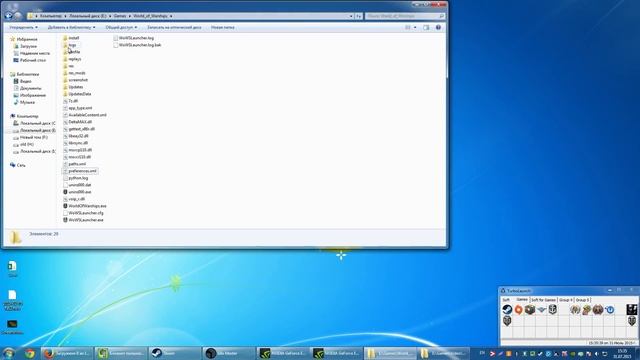Screen dimensions: 640x360
Task: Select the 'Сеть' network item
Action: coord(18,165)
